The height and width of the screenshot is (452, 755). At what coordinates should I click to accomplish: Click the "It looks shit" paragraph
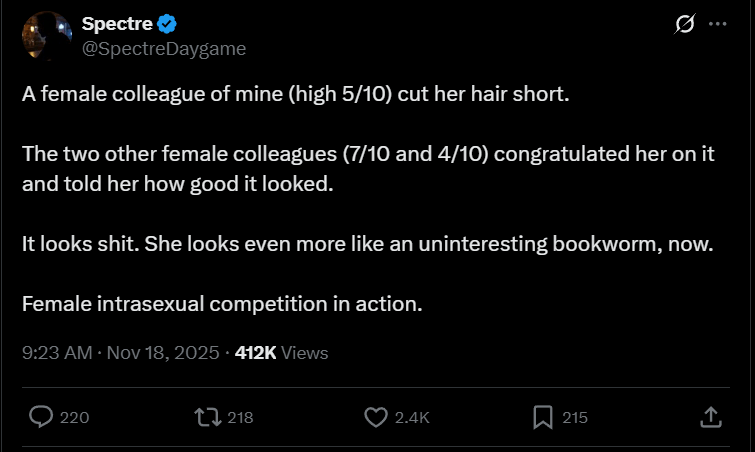click(367, 246)
